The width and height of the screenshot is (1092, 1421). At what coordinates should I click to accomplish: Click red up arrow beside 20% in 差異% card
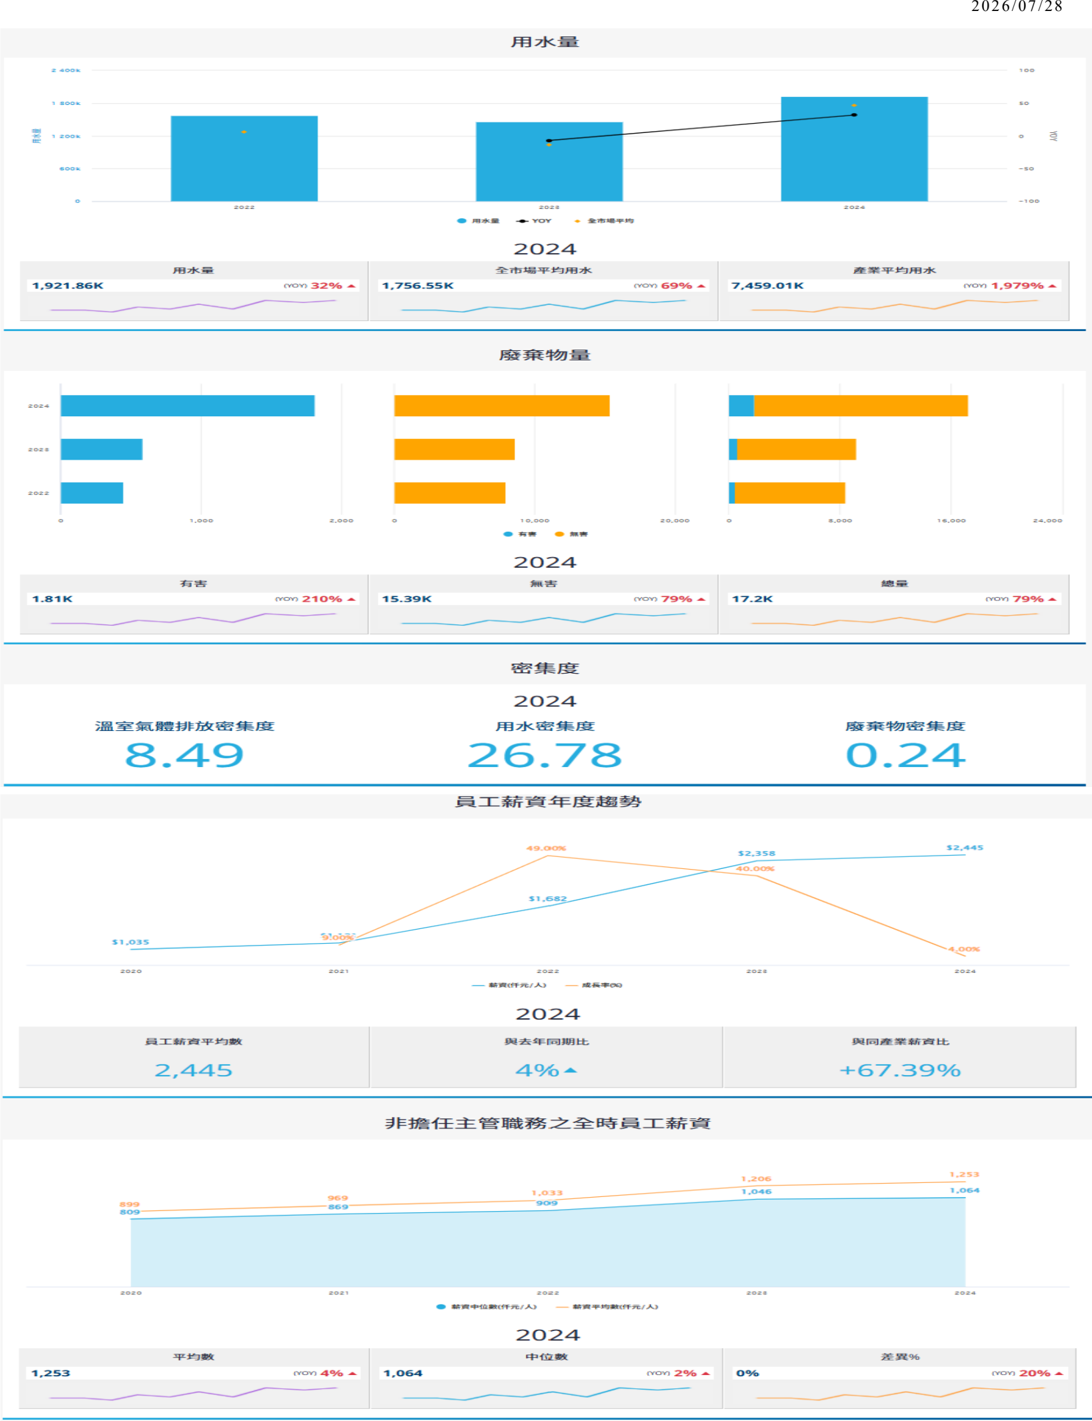coord(1059,1373)
